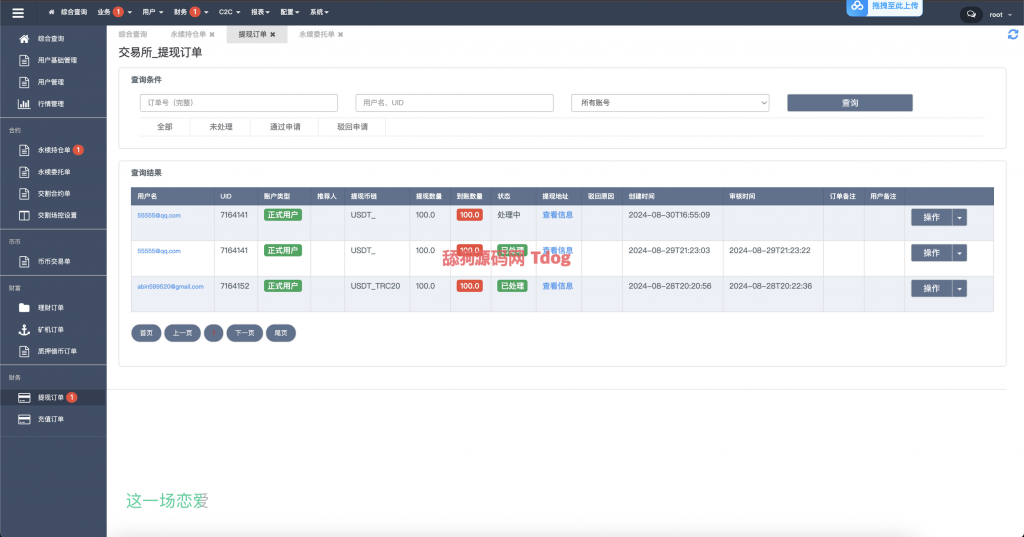Expand the 财务 top menu dropdown

click(186, 12)
